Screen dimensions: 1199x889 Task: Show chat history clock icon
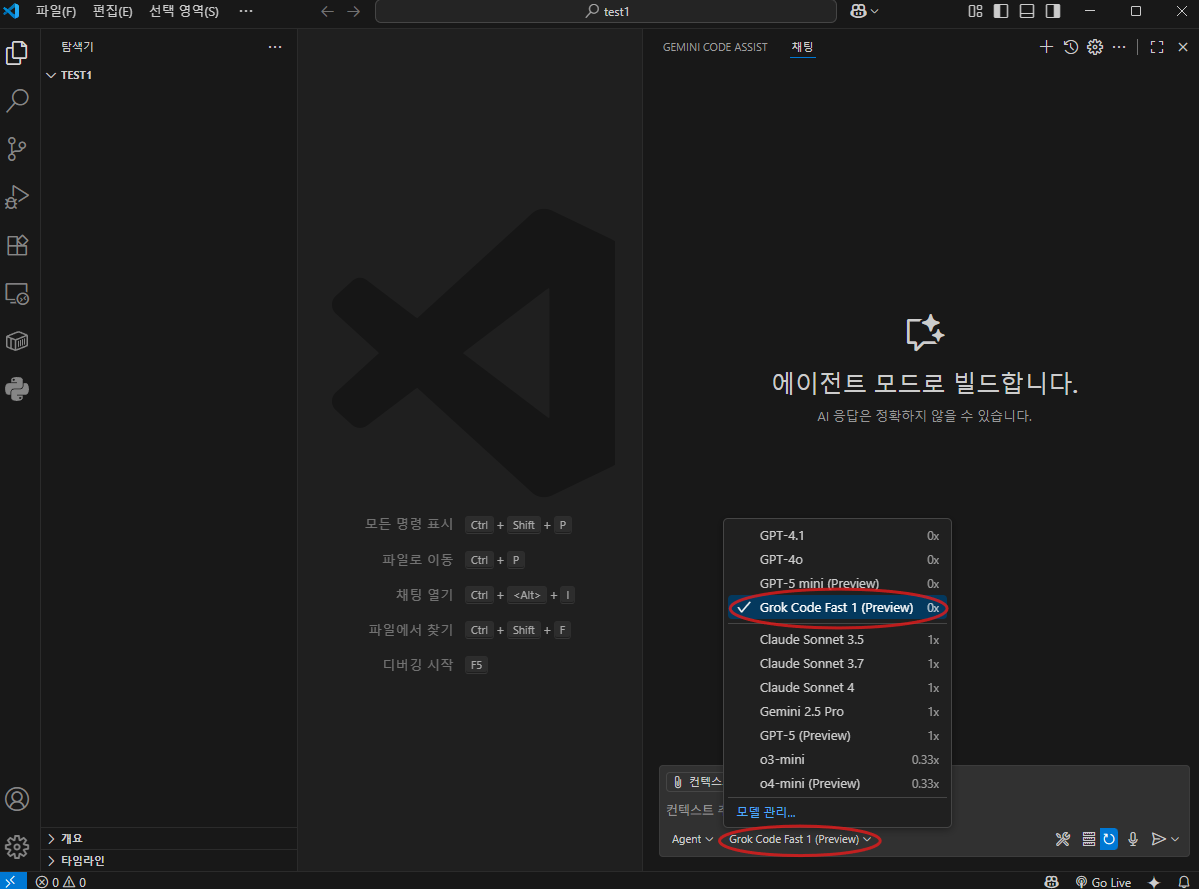pyautogui.click(x=1070, y=47)
